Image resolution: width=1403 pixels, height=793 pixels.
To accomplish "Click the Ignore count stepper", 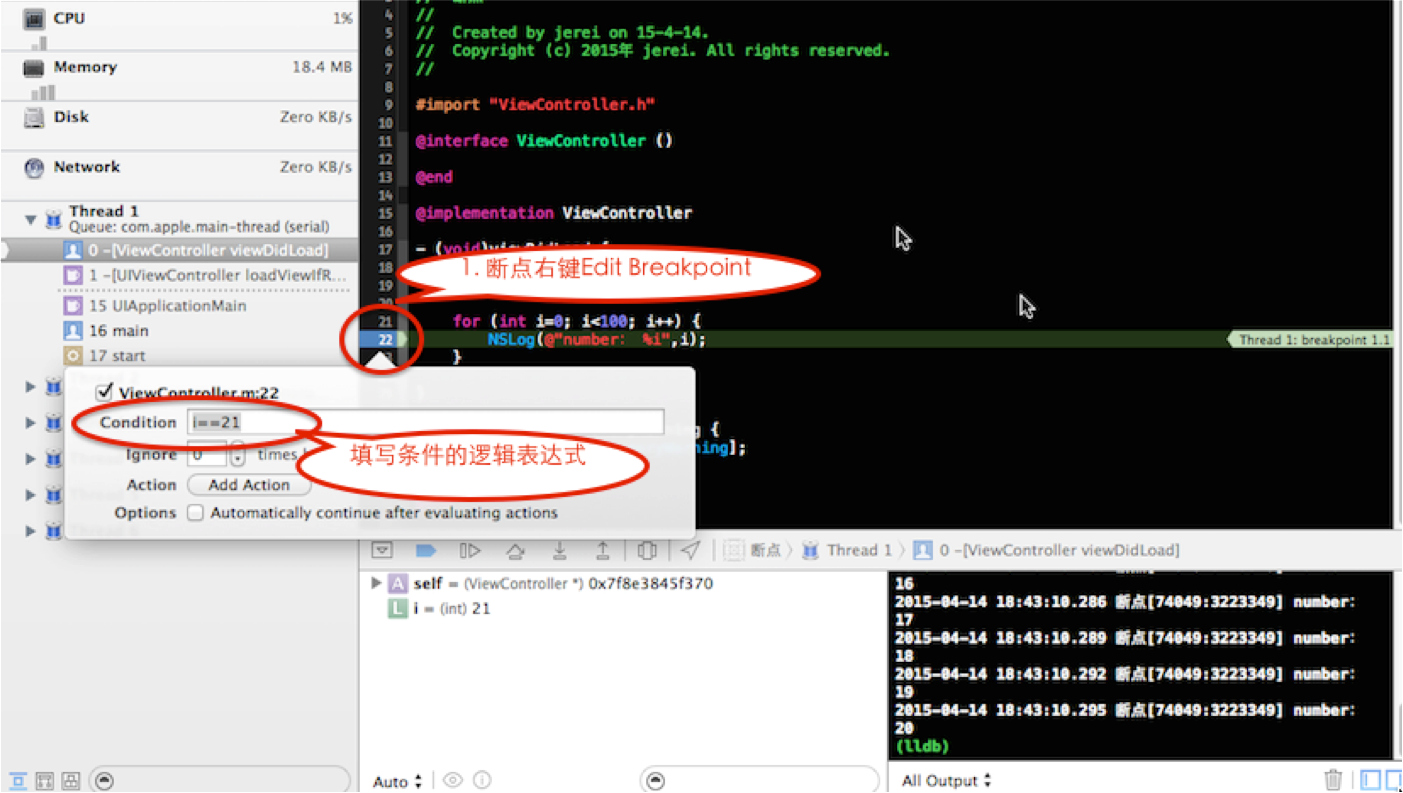I will pos(237,455).
